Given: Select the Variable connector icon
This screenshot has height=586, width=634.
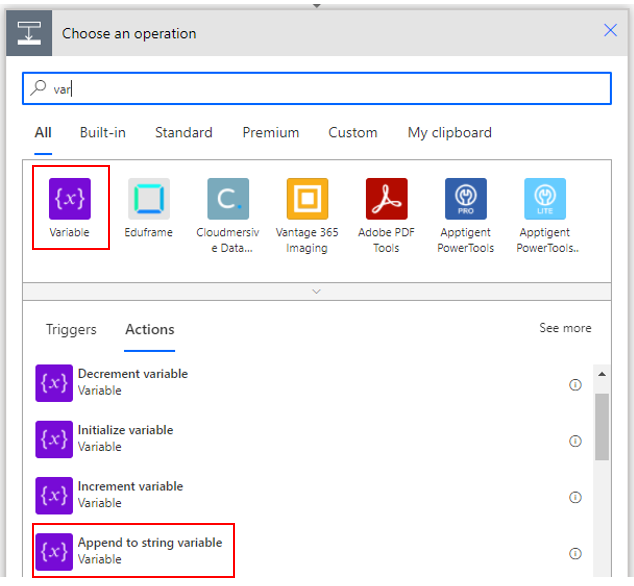Looking at the screenshot, I should (70, 199).
